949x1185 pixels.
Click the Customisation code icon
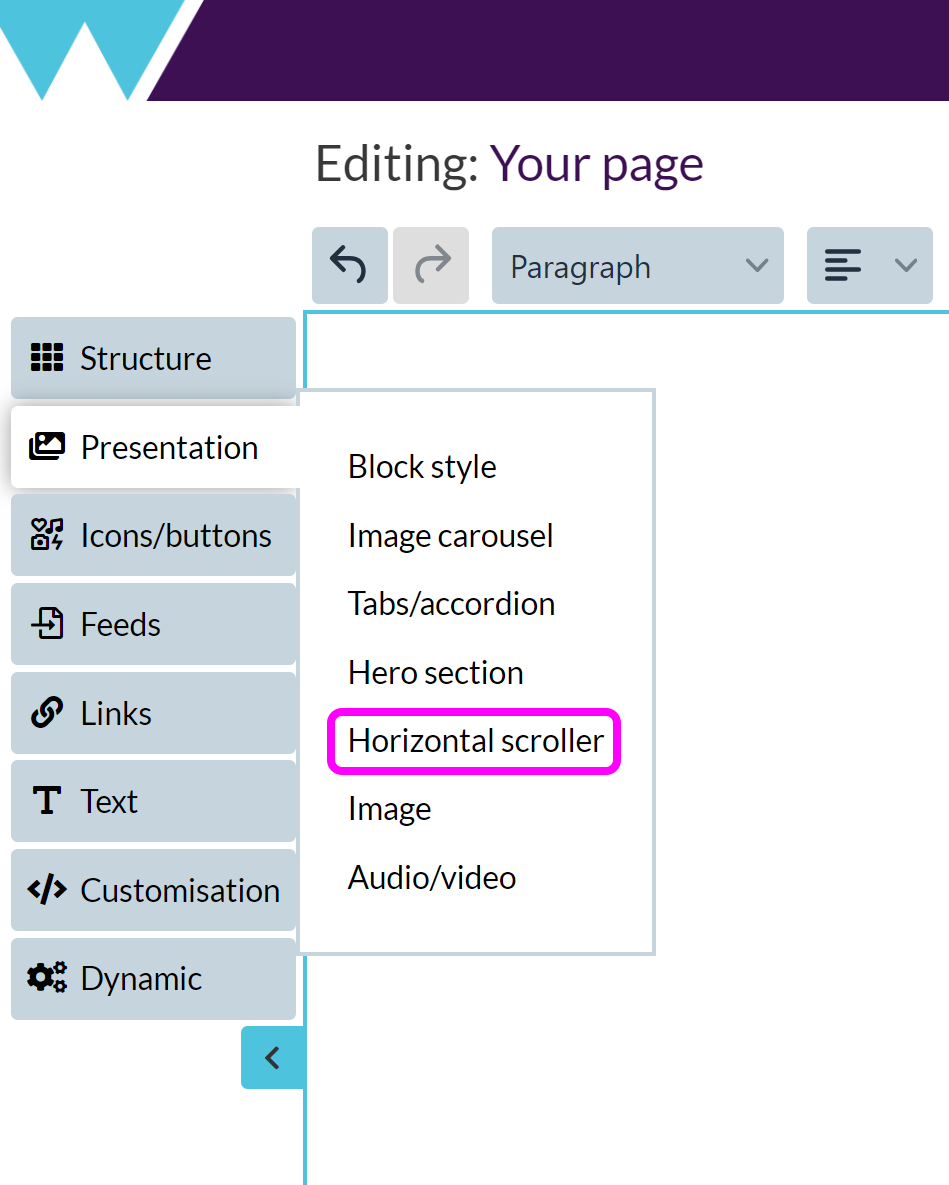pyautogui.click(x=46, y=890)
